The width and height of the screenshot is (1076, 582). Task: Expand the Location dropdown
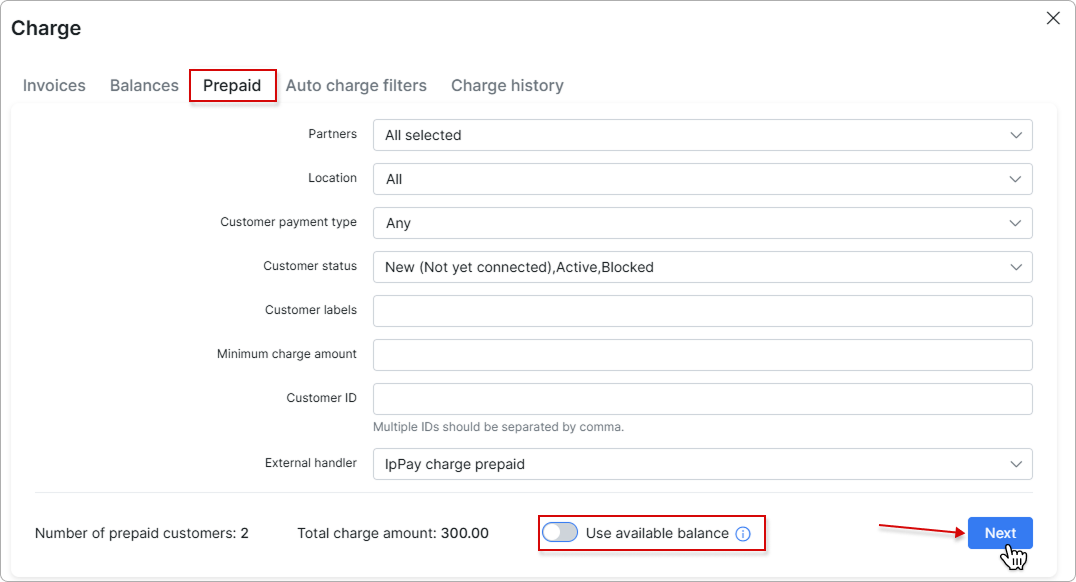pyautogui.click(x=702, y=179)
